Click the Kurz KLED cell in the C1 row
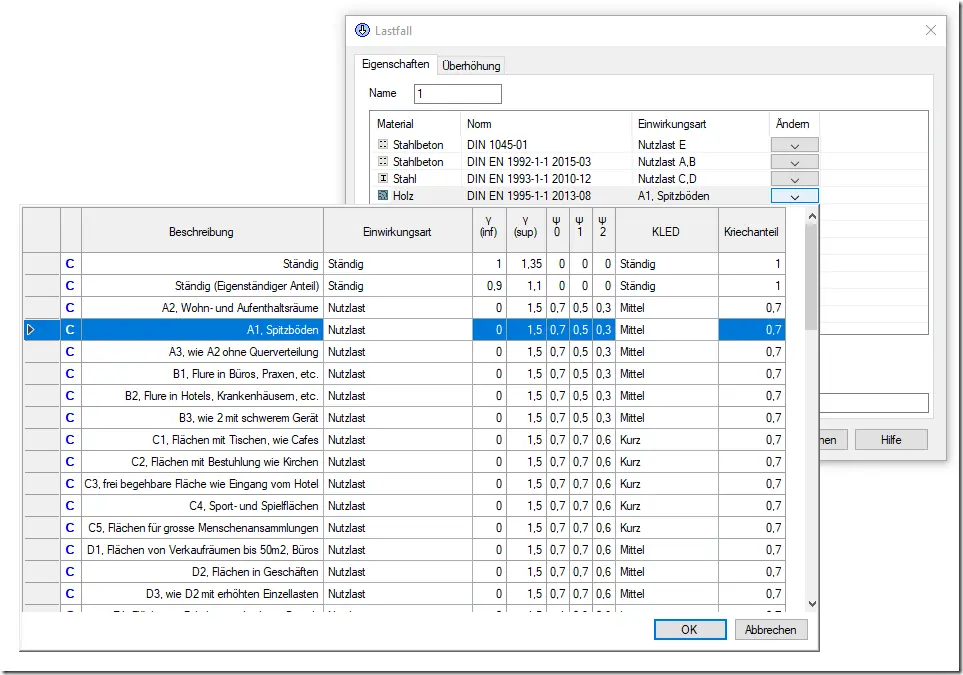This screenshot has height=675, width=963. tap(666, 440)
